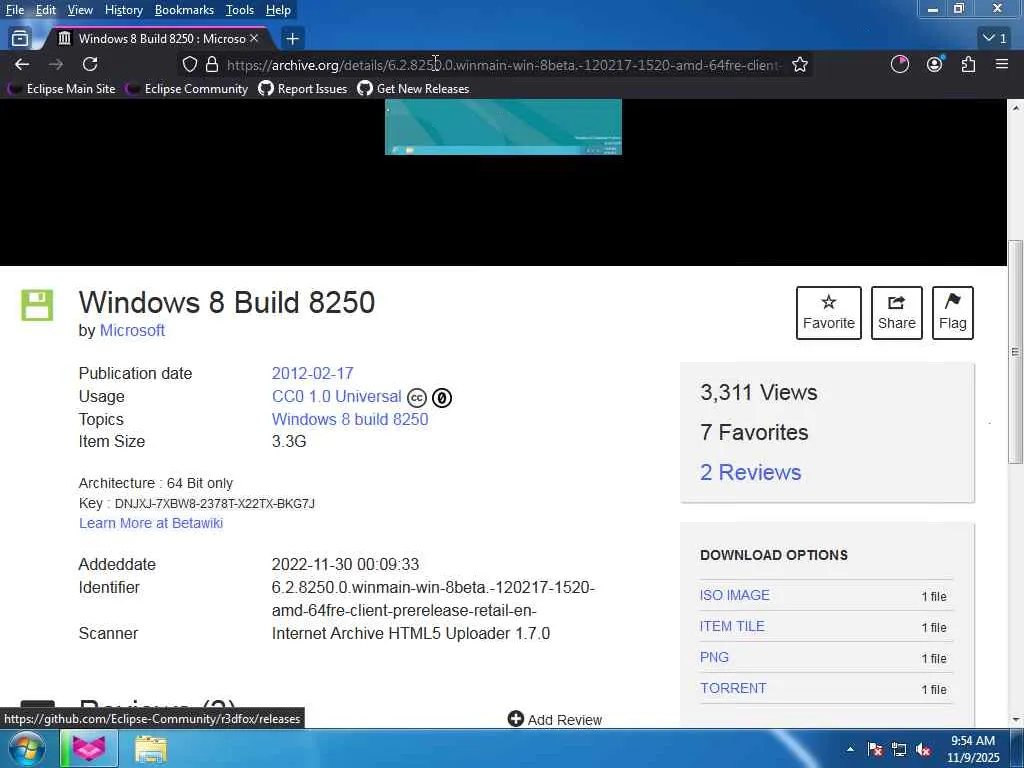Image resolution: width=1024 pixels, height=768 pixels.
Task: Open the tracking protection shield icon
Action: (189, 65)
